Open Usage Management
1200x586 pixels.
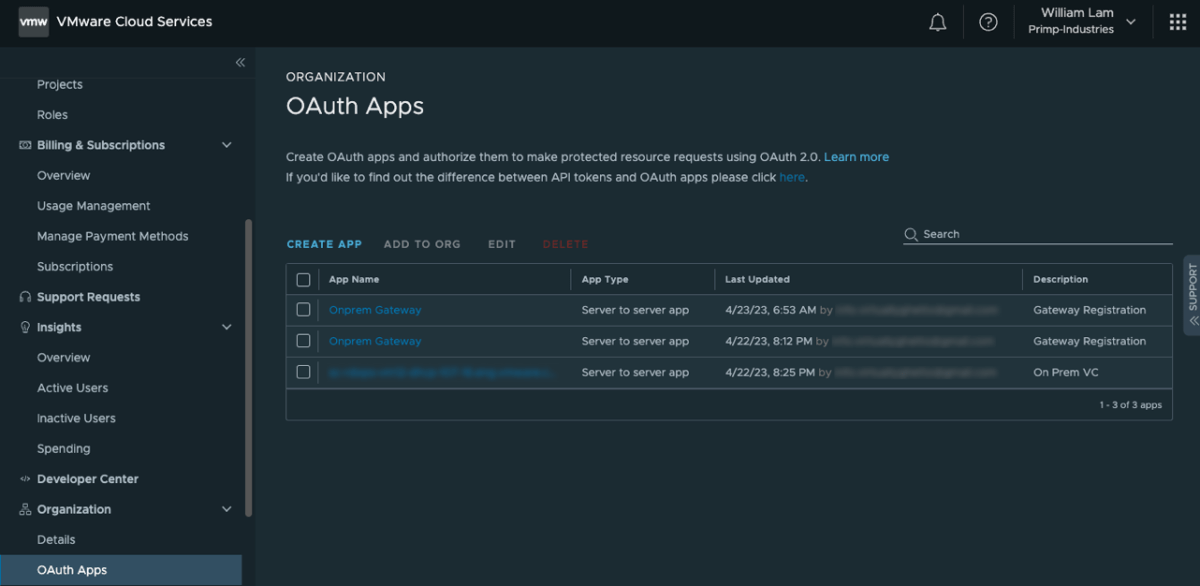93,206
